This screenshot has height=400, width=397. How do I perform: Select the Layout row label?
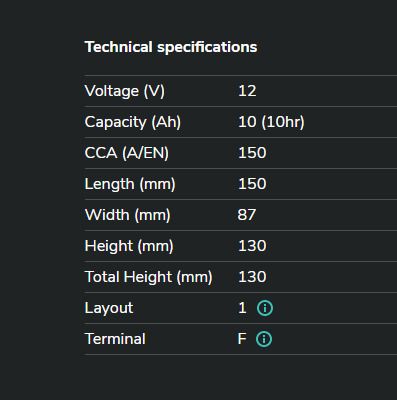[109, 308]
